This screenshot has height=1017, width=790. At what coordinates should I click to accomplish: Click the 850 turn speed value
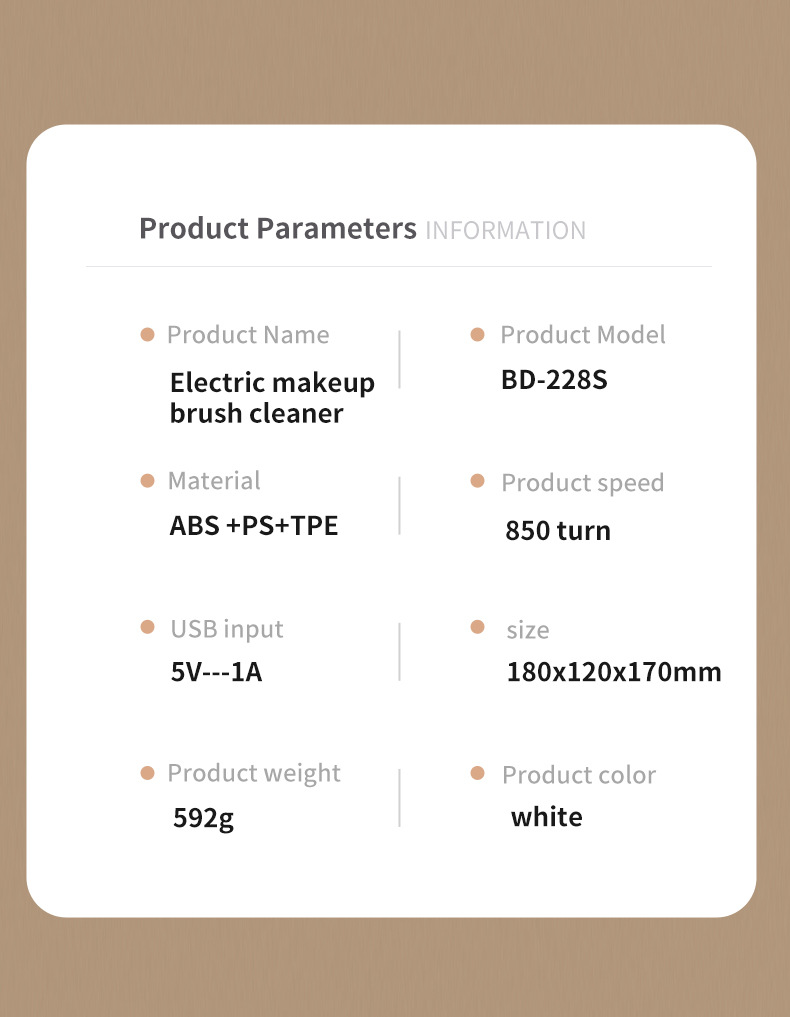pyautogui.click(x=558, y=531)
